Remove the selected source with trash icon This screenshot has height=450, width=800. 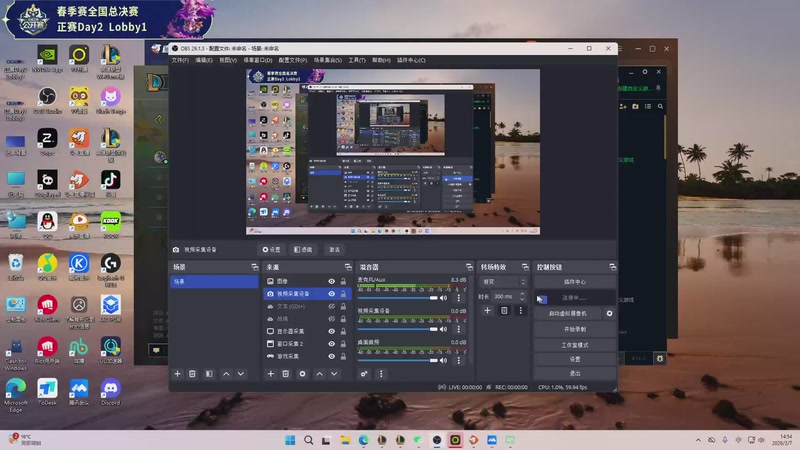pos(286,374)
